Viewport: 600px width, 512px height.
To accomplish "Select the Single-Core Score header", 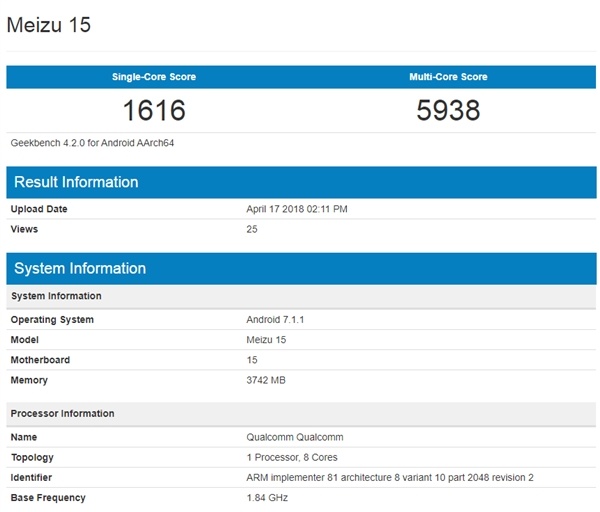I will [x=154, y=77].
